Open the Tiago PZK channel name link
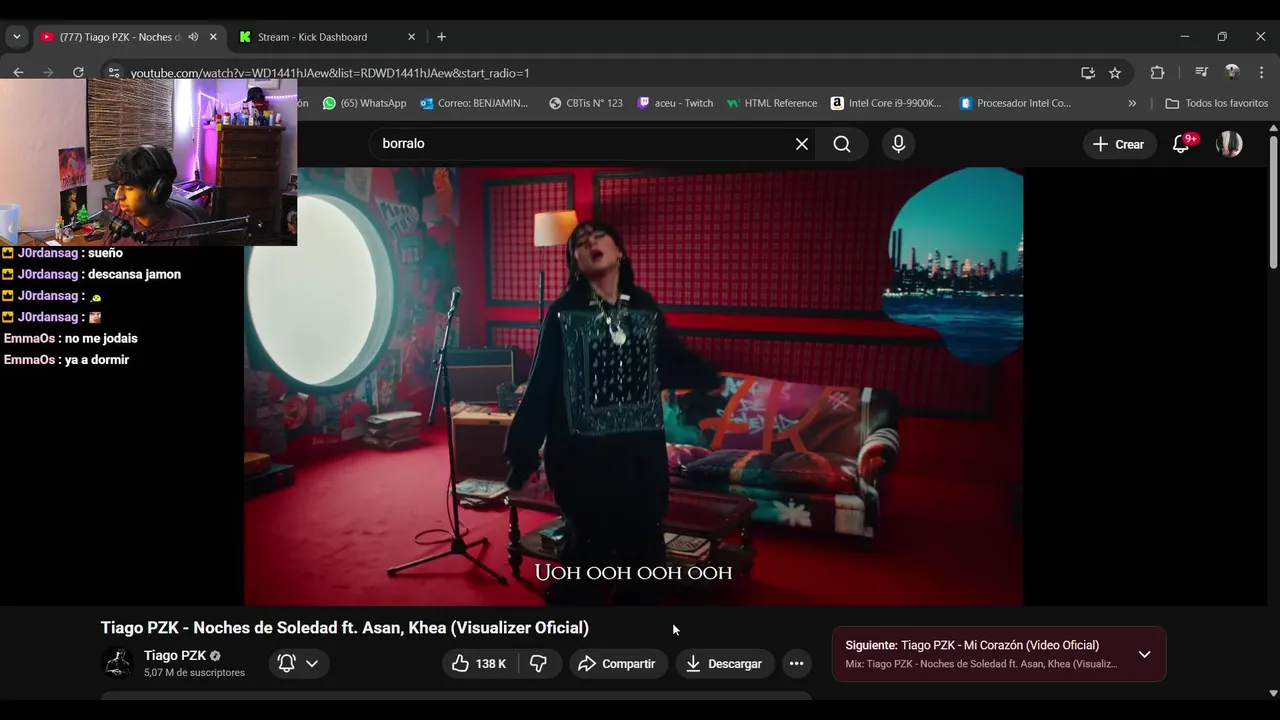Screen dimensions: 1280x720 pos(175,656)
